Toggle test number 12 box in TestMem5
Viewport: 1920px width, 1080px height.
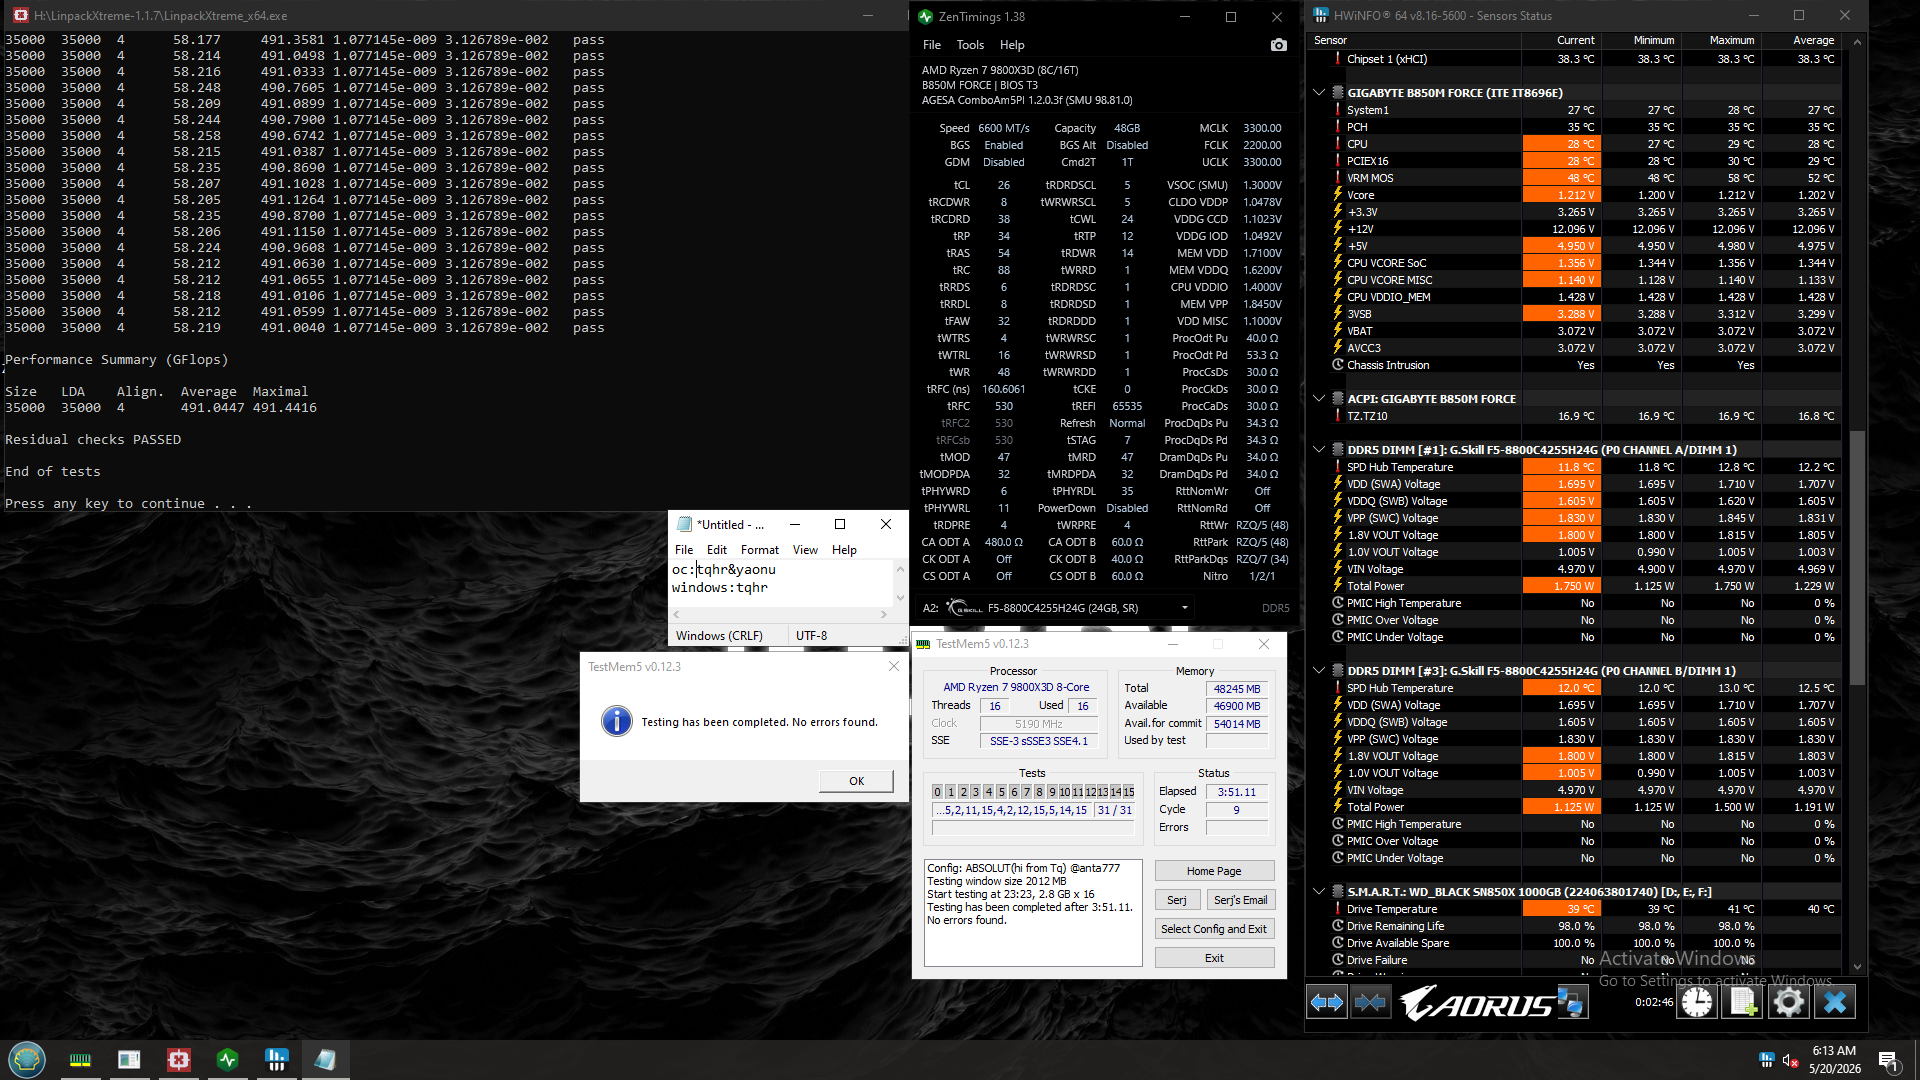pyautogui.click(x=1090, y=792)
